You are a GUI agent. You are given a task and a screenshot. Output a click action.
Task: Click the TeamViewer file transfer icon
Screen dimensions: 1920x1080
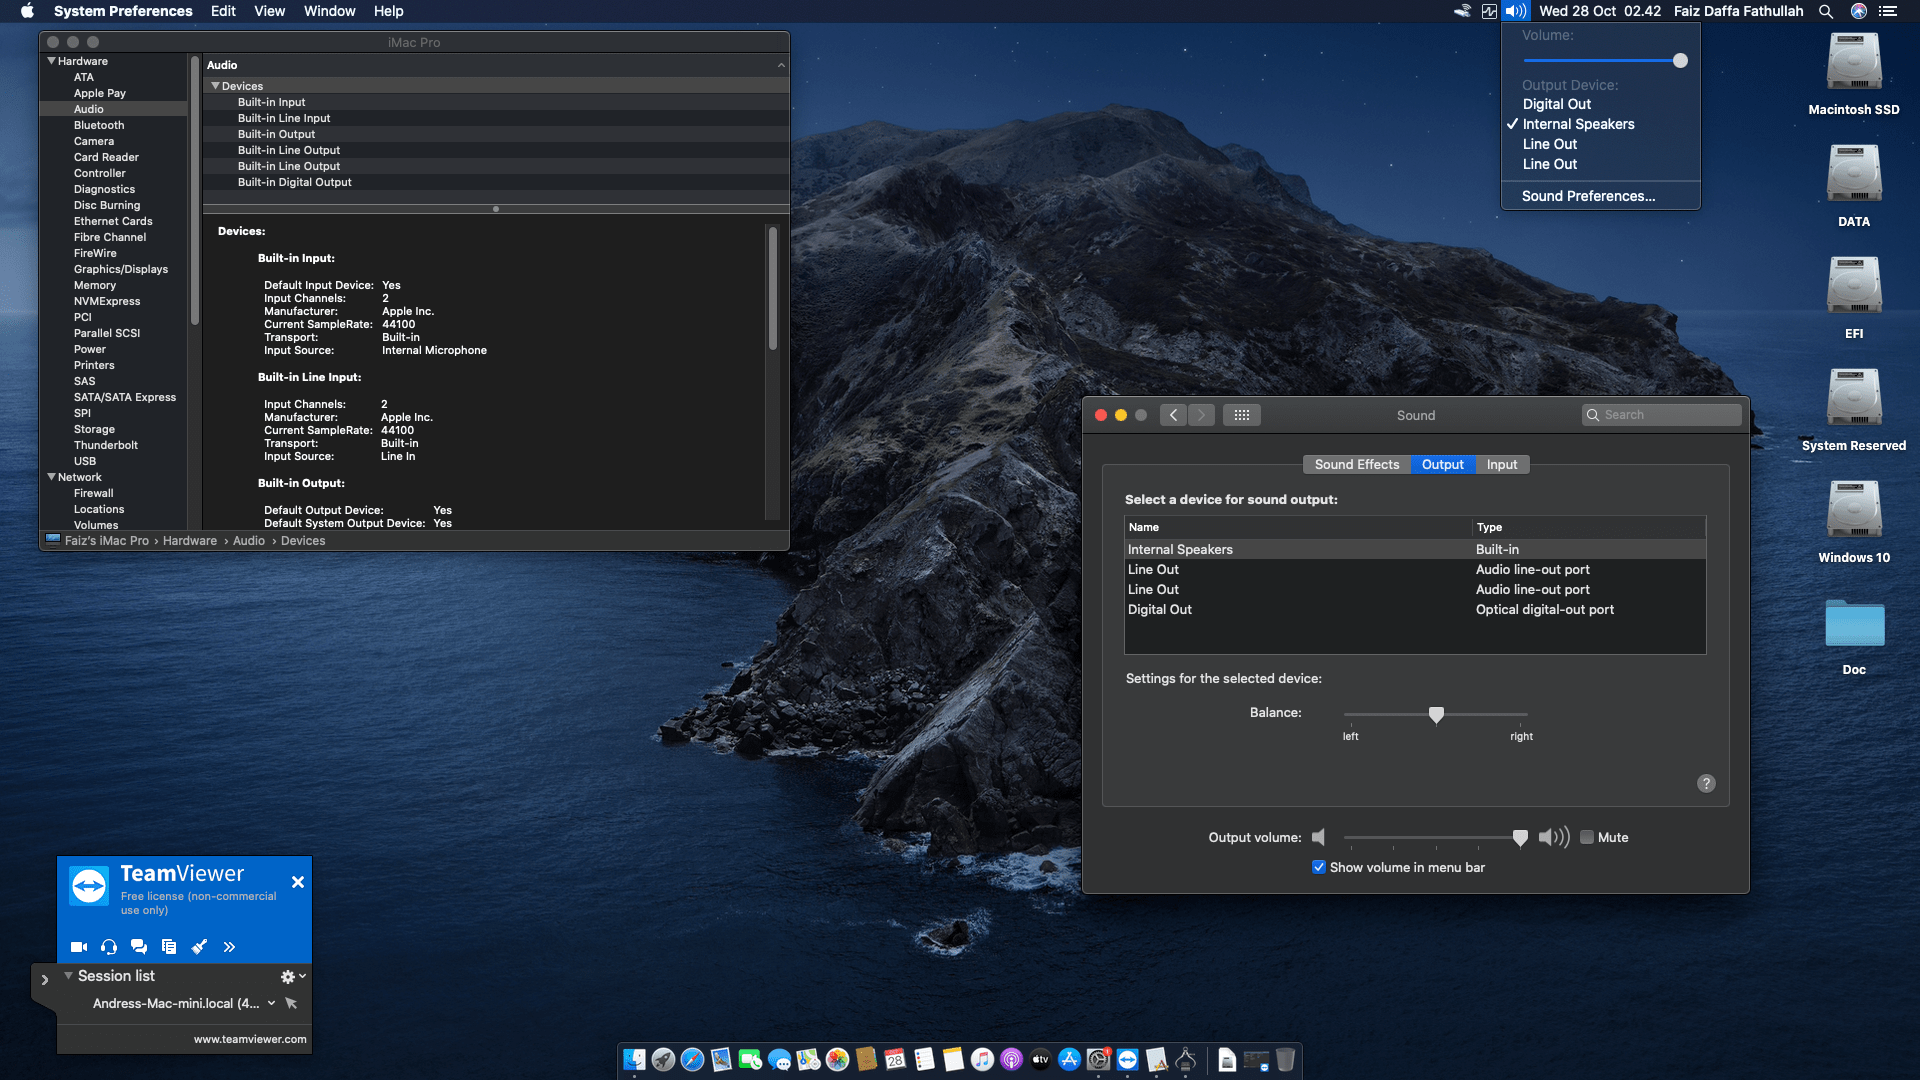coord(169,947)
